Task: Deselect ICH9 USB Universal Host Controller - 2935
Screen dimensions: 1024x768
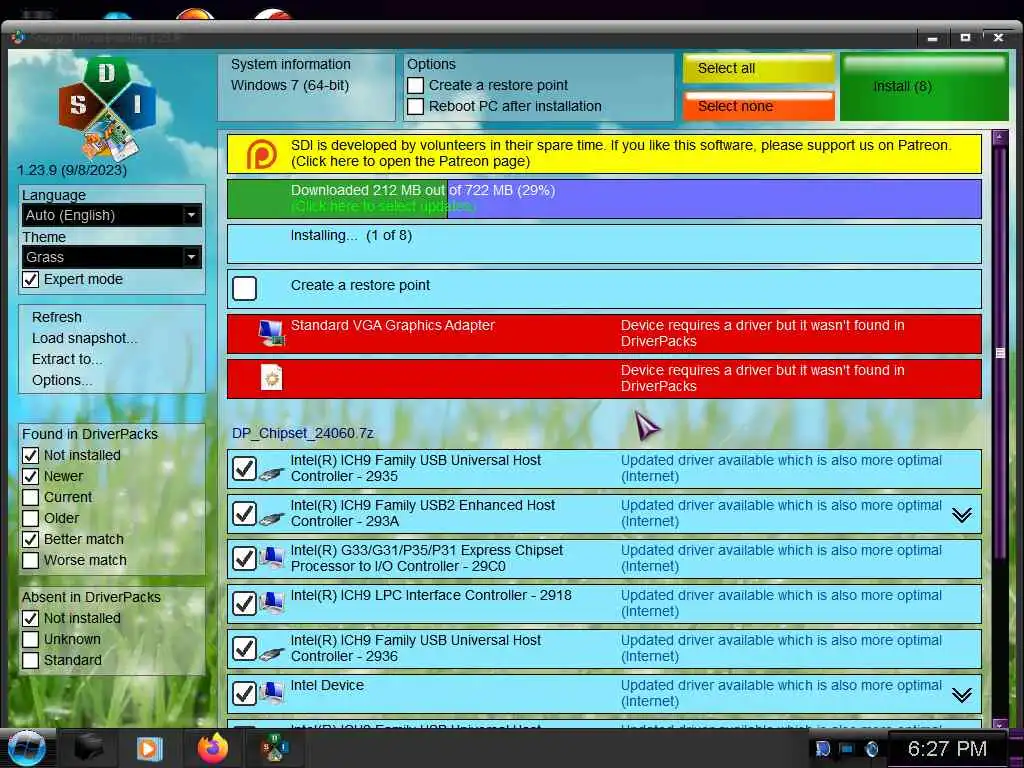Action: (244, 468)
